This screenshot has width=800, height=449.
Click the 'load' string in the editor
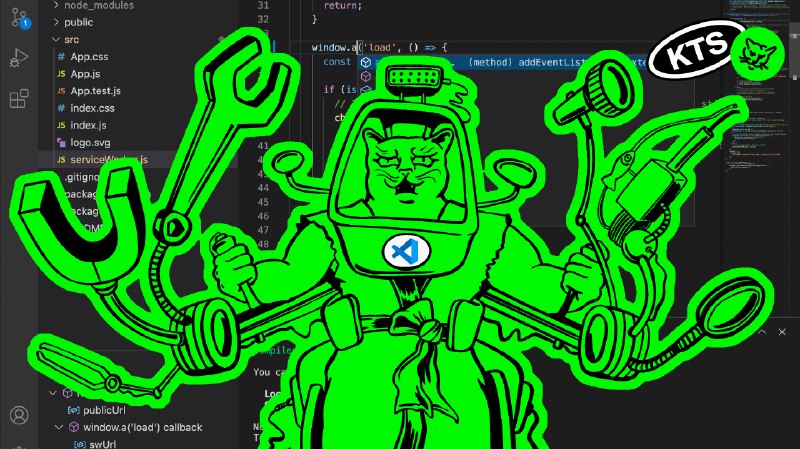(x=379, y=47)
